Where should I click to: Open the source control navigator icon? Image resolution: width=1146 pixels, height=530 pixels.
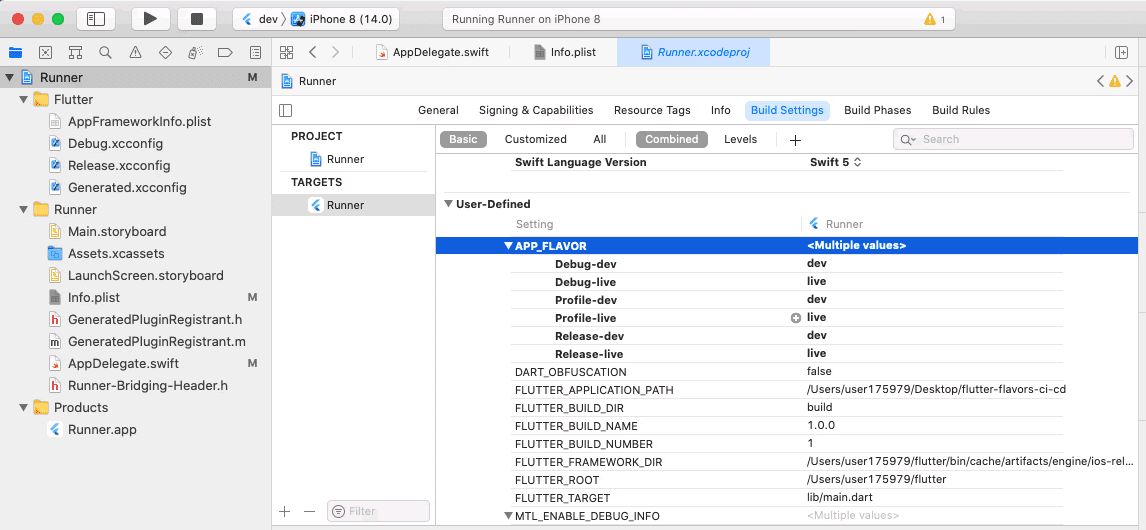click(45, 52)
